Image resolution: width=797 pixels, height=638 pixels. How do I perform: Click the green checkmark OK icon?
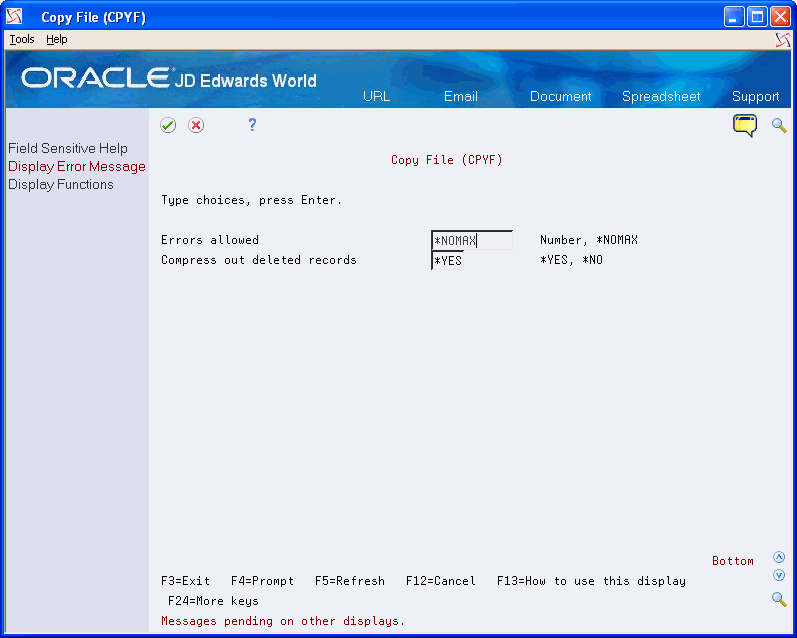click(x=168, y=125)
